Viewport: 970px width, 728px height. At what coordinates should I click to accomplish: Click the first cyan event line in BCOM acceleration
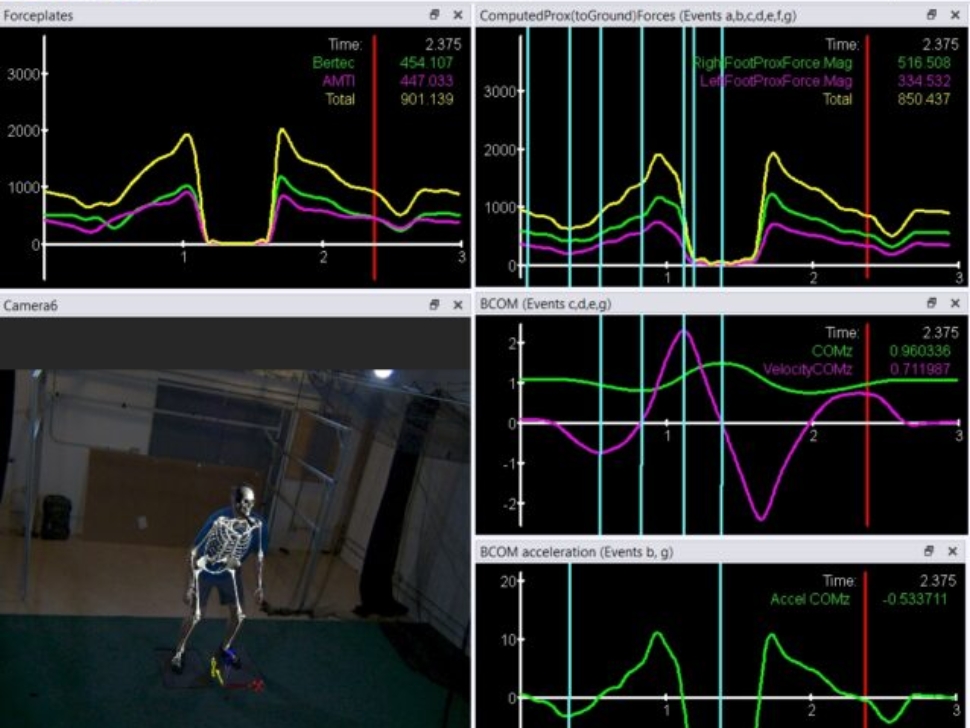tap(569, 640)
